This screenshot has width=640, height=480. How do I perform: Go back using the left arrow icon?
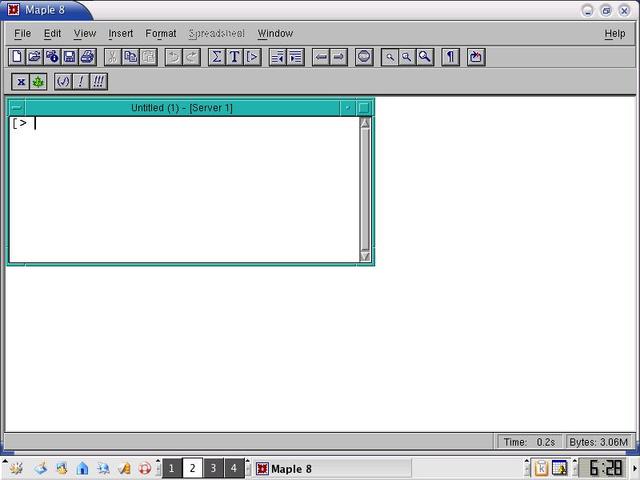click(x=321, y=57)
